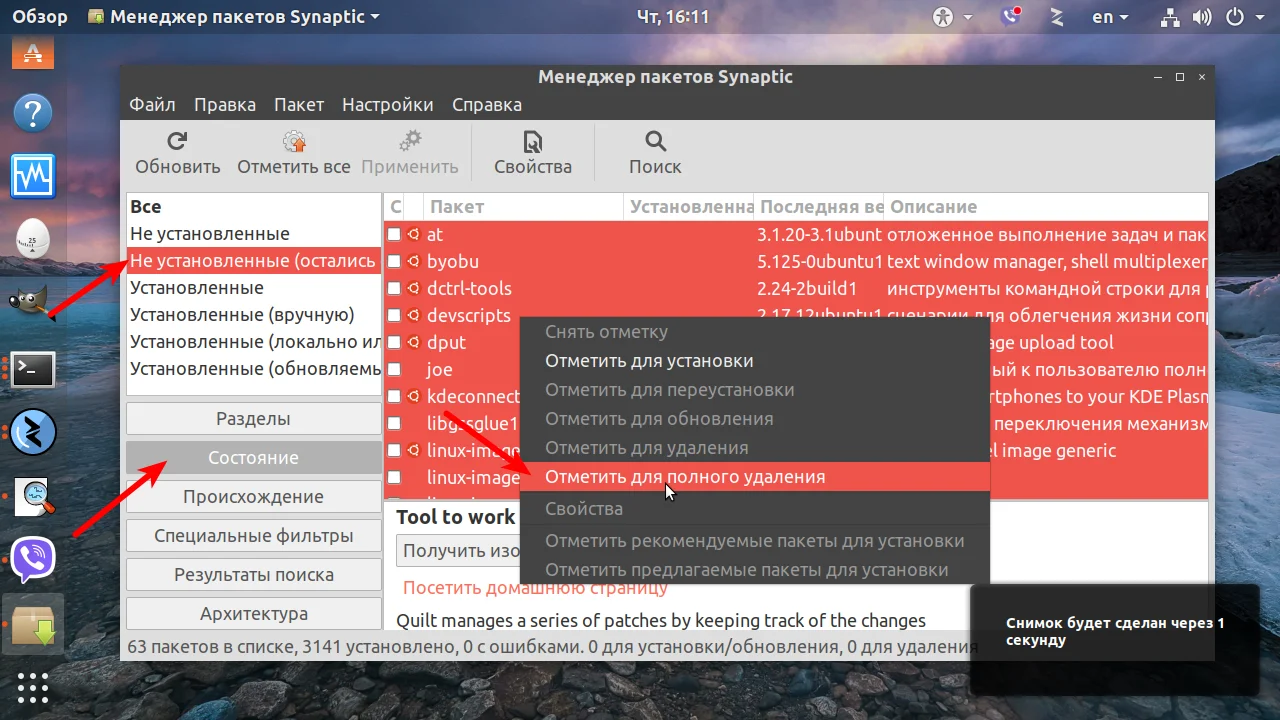Screen dimensions: 1280x720
Task: Select the joe package name
Action: pos(440,369)
